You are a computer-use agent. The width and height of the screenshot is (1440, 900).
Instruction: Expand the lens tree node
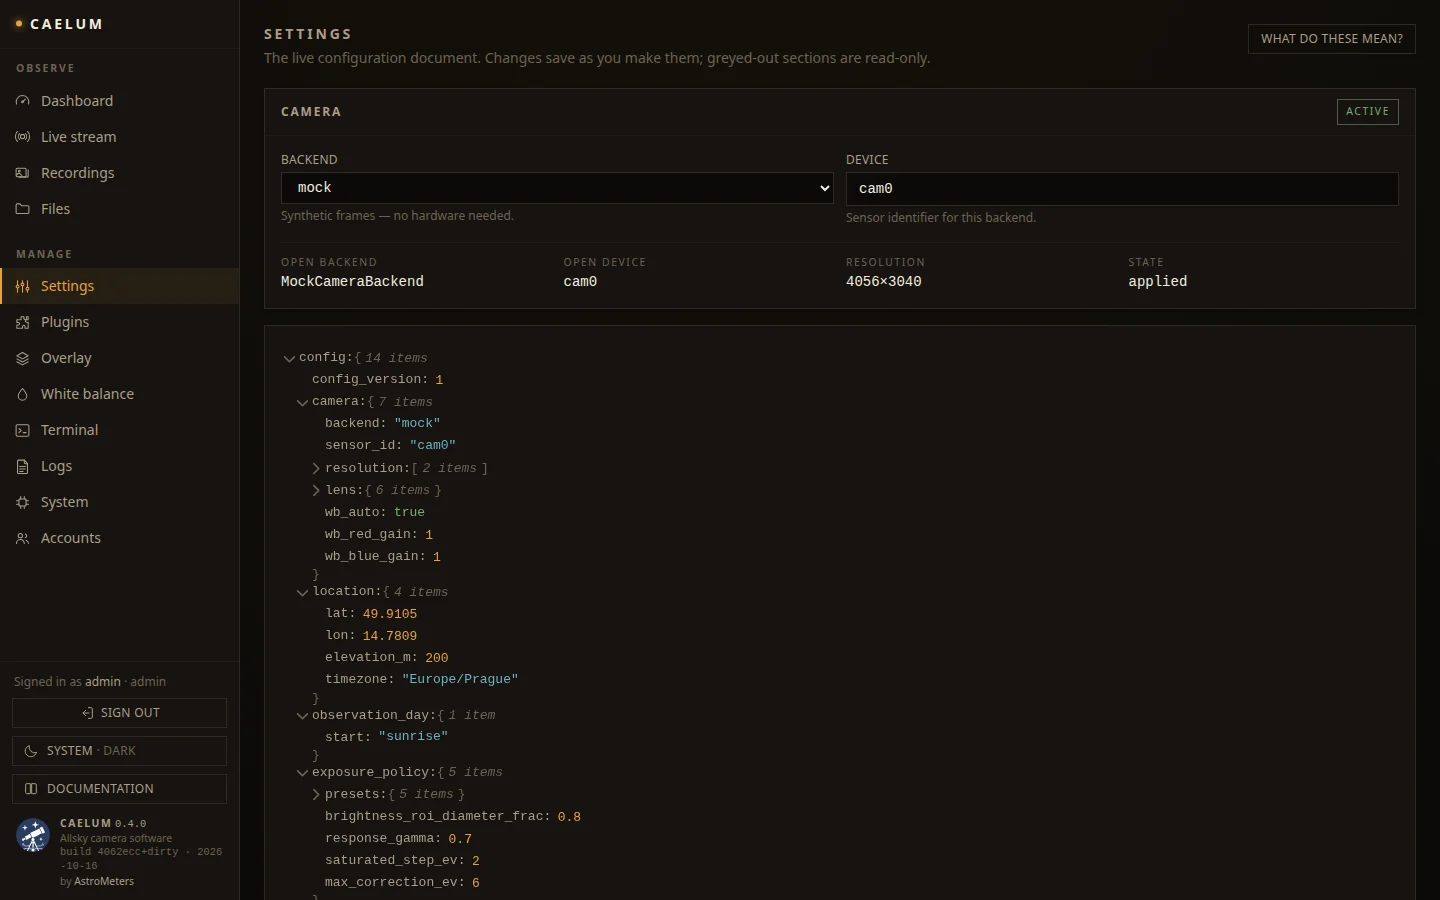click(315, 490)
